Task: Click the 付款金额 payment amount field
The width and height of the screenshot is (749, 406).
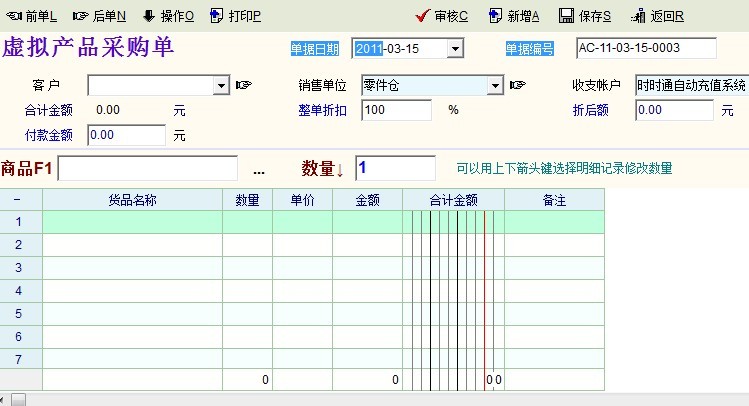Action: pos(126,134)
